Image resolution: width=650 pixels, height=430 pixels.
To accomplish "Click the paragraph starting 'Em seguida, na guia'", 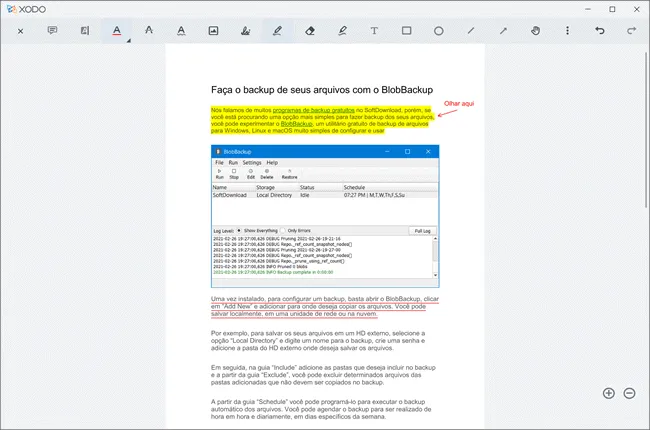I will coord(323,375).
